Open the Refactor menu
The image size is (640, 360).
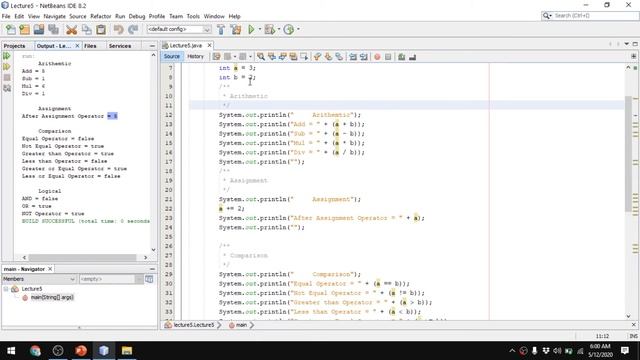pyautogui.click(x=100, y=16)
